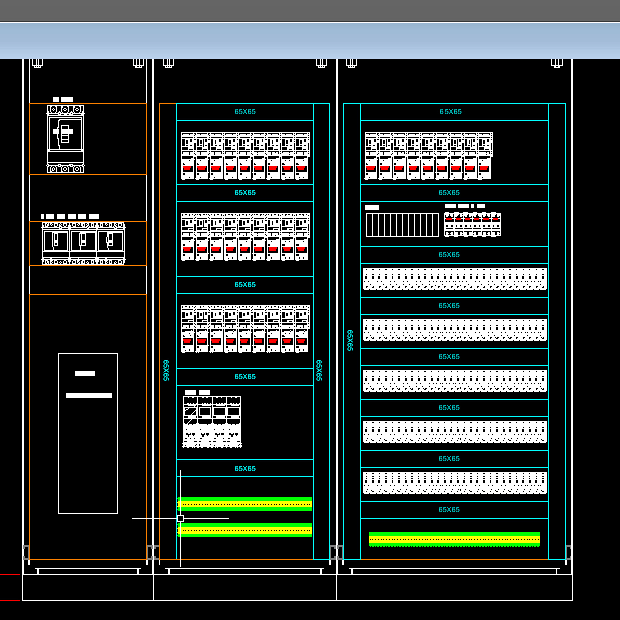
Task: Click the gray window title bar
Action: pyautogui.click(x=310, y=11)
